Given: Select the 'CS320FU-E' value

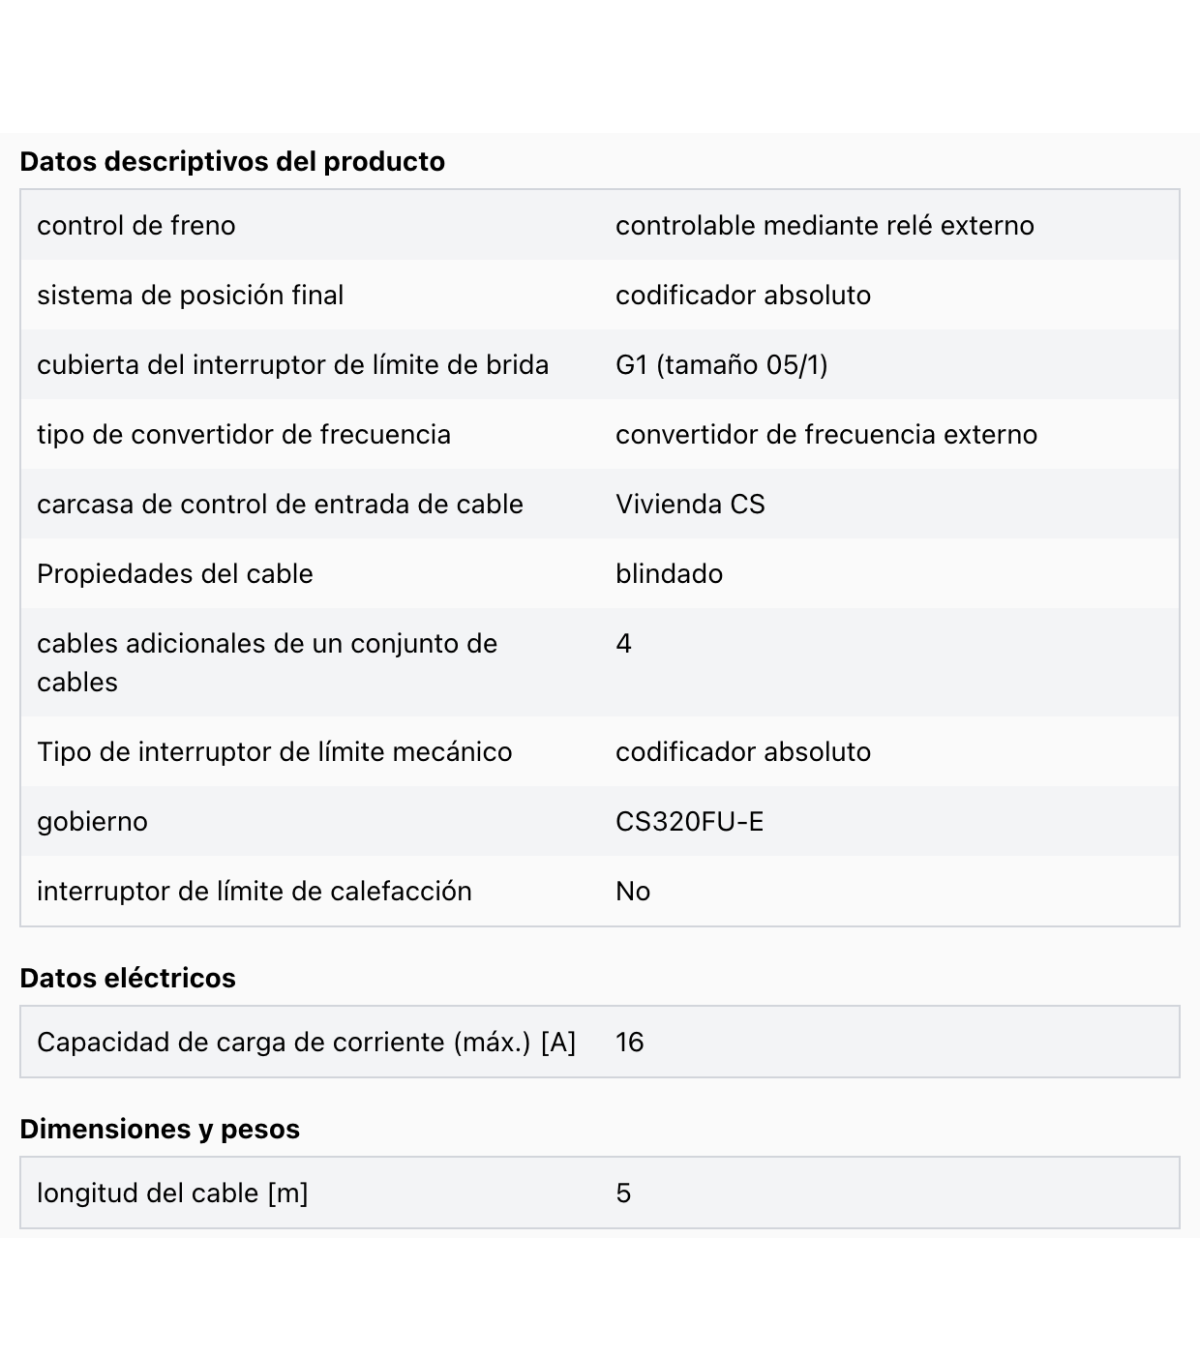Looking at the screenshot, I should pos(690,822).
